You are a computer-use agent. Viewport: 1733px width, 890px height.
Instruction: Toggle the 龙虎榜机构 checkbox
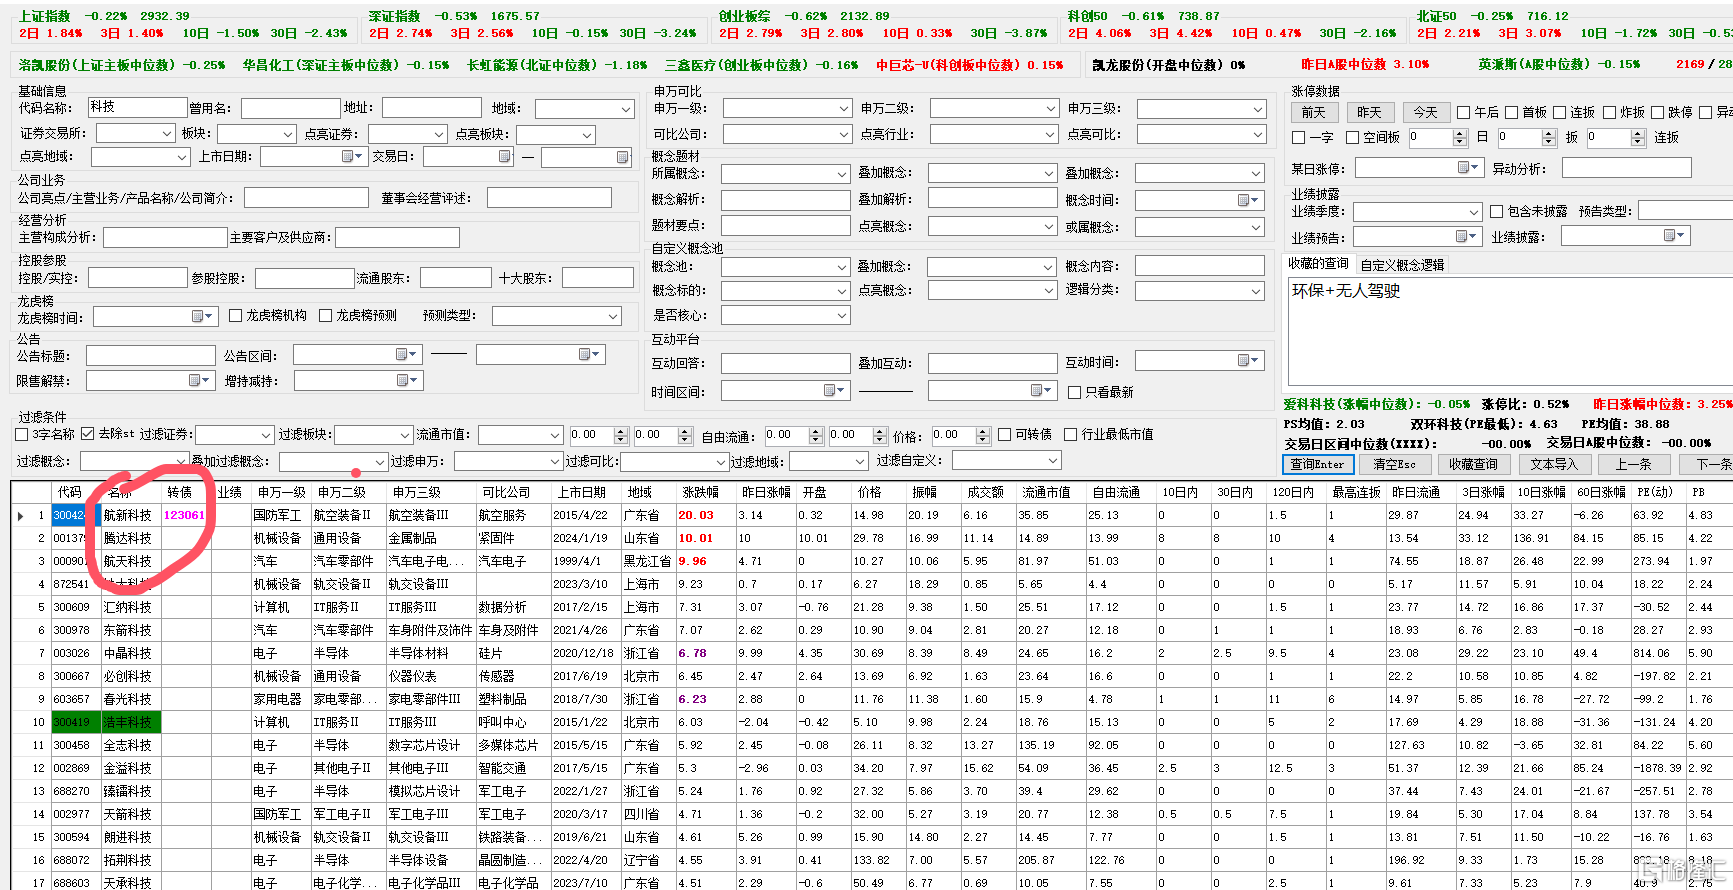point(236,315)
